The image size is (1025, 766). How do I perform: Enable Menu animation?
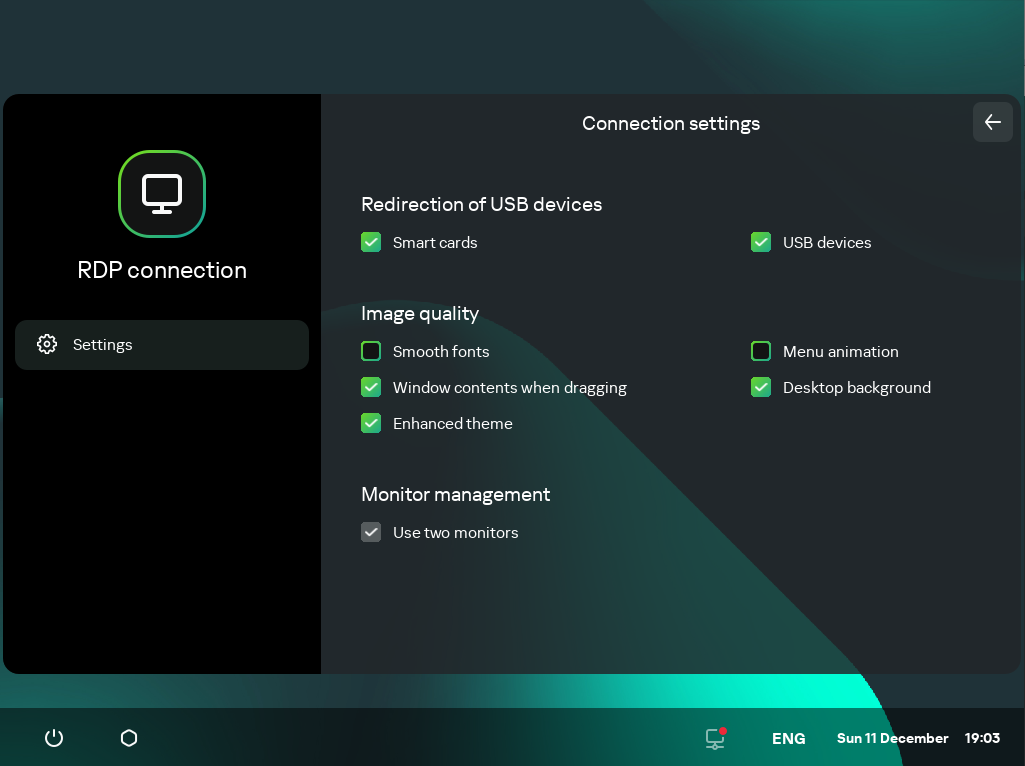click(x=761, y=351)
